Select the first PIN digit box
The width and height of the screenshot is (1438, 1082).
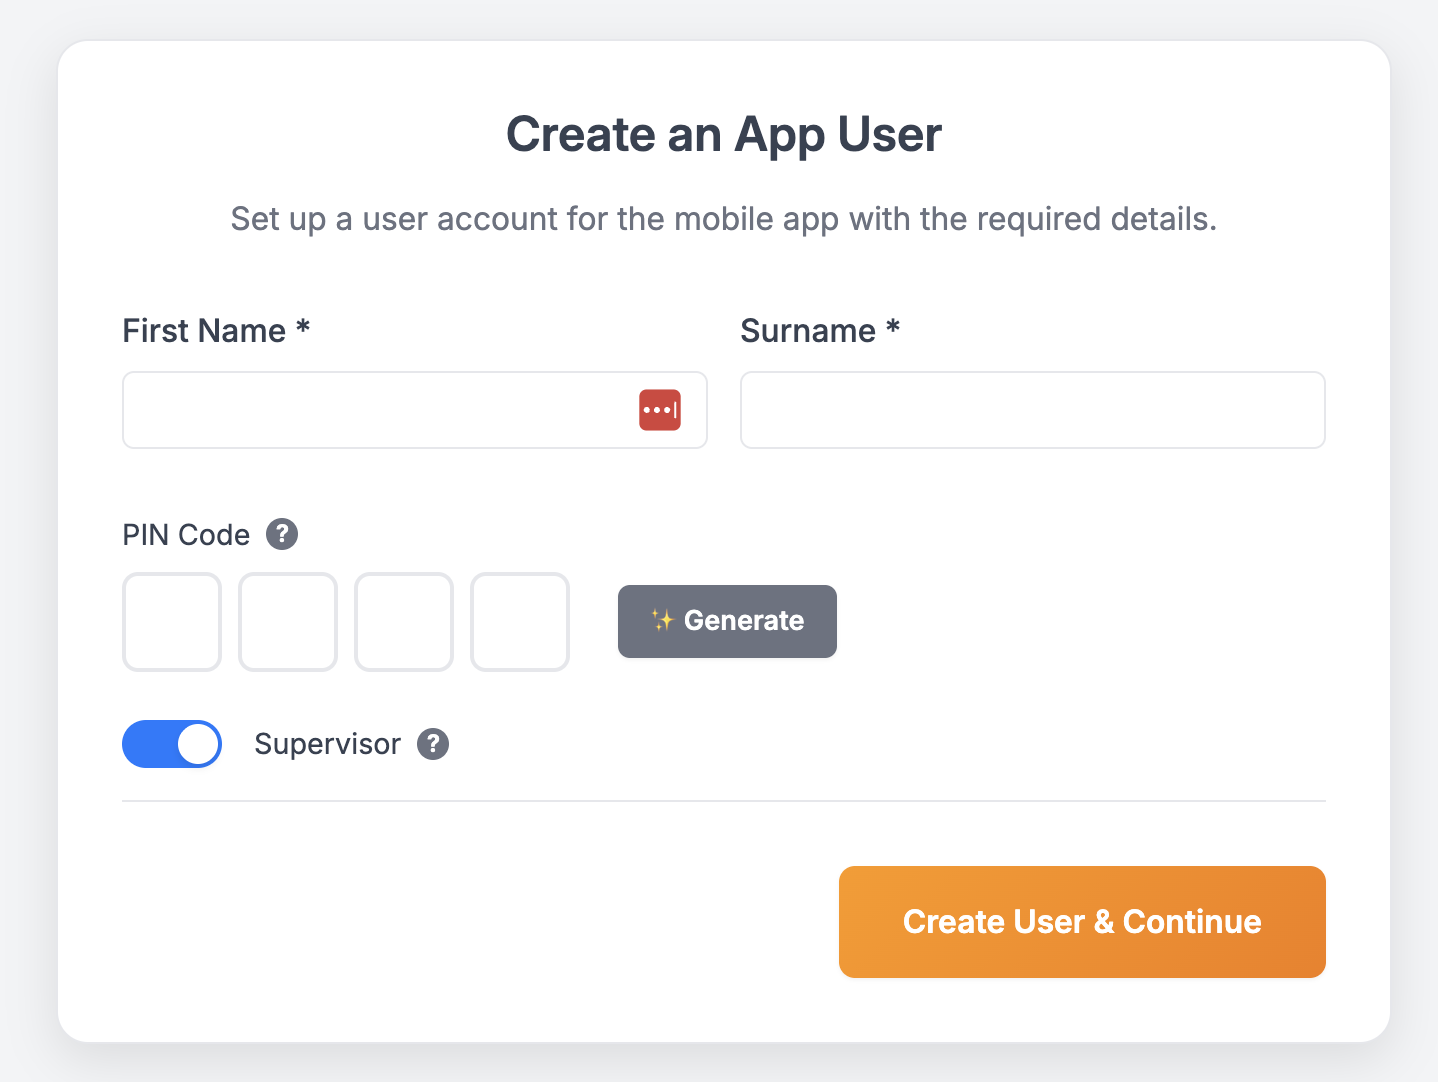pos(172,622)
